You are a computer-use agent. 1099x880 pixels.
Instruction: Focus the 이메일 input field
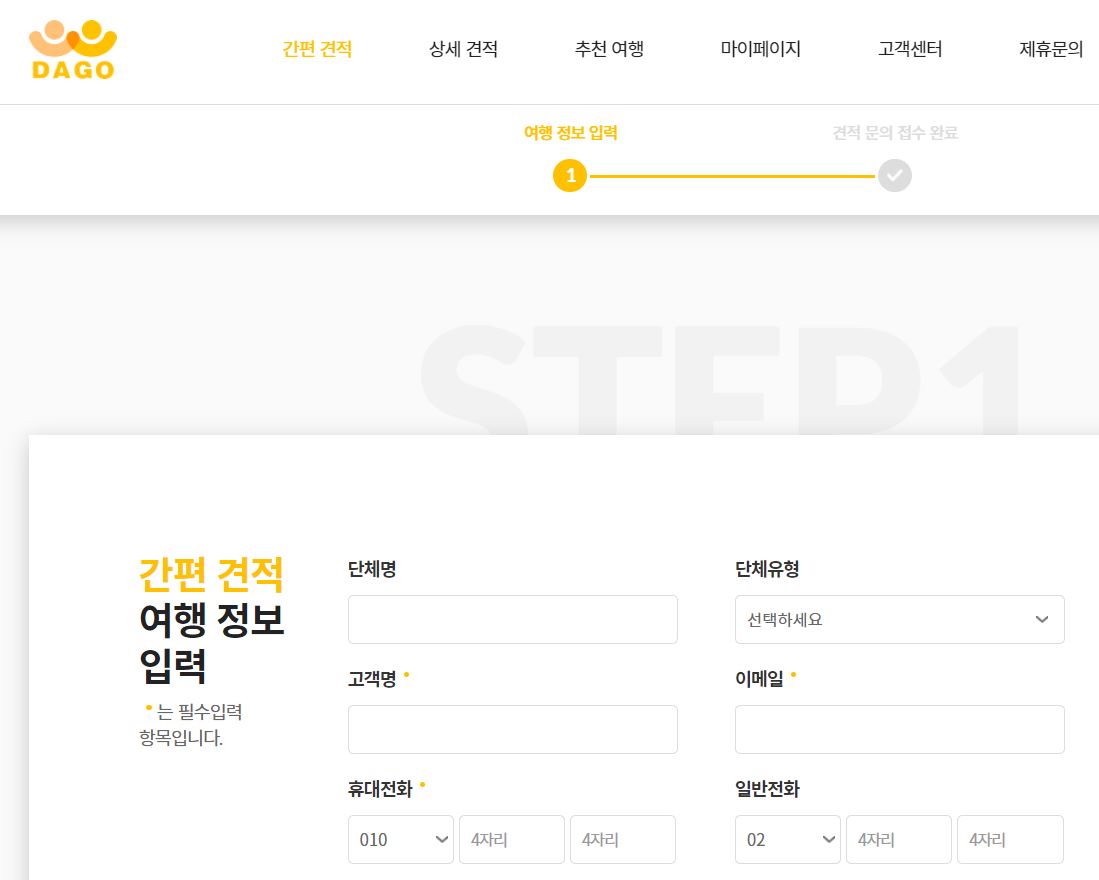pos(899,729)
